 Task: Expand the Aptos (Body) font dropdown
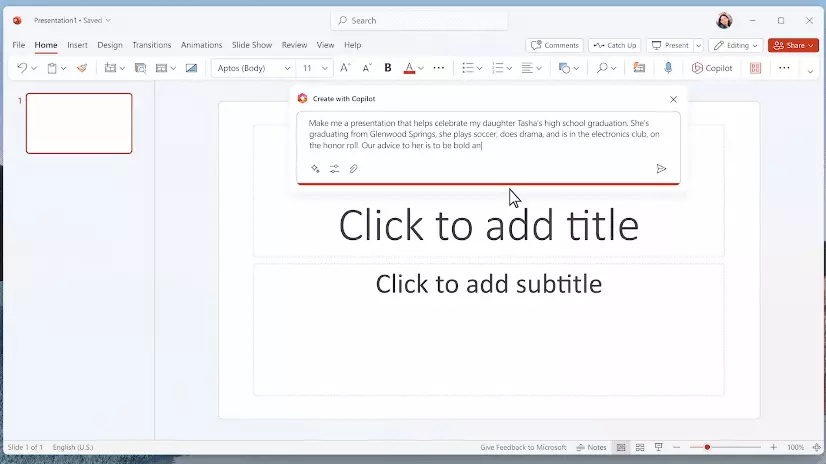[x=287, y=68]
